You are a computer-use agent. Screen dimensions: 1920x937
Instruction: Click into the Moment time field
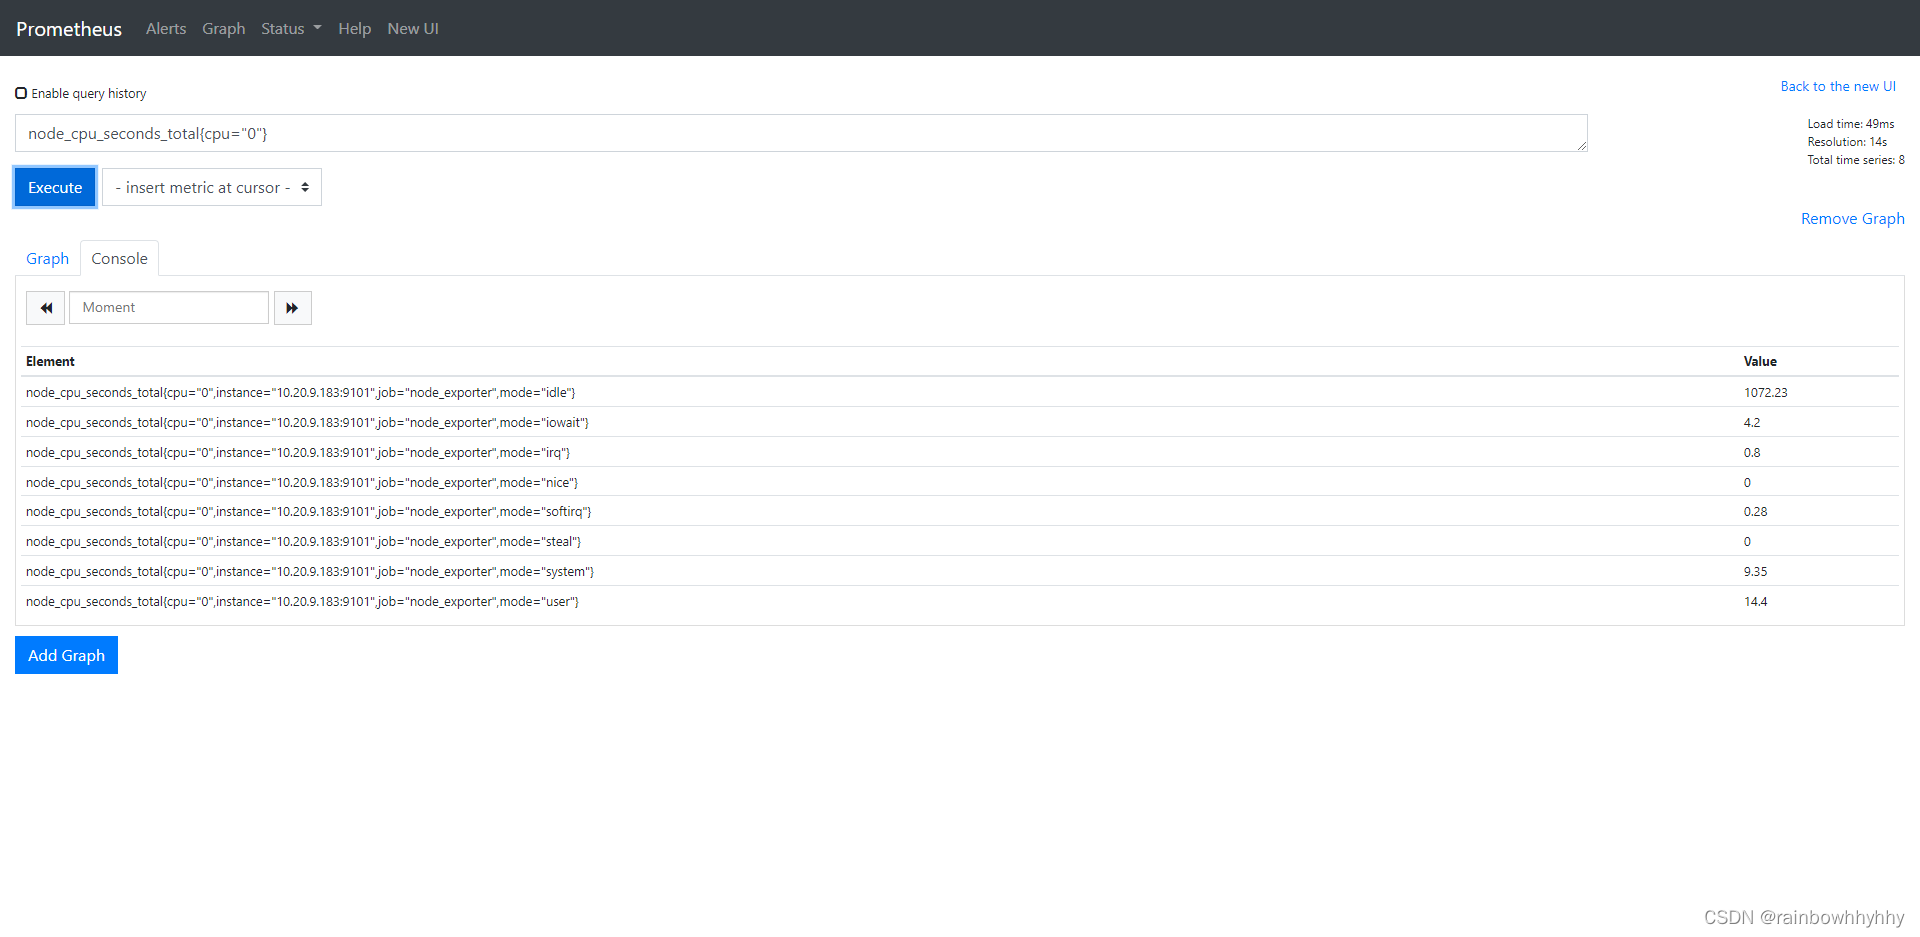point(169,308)
